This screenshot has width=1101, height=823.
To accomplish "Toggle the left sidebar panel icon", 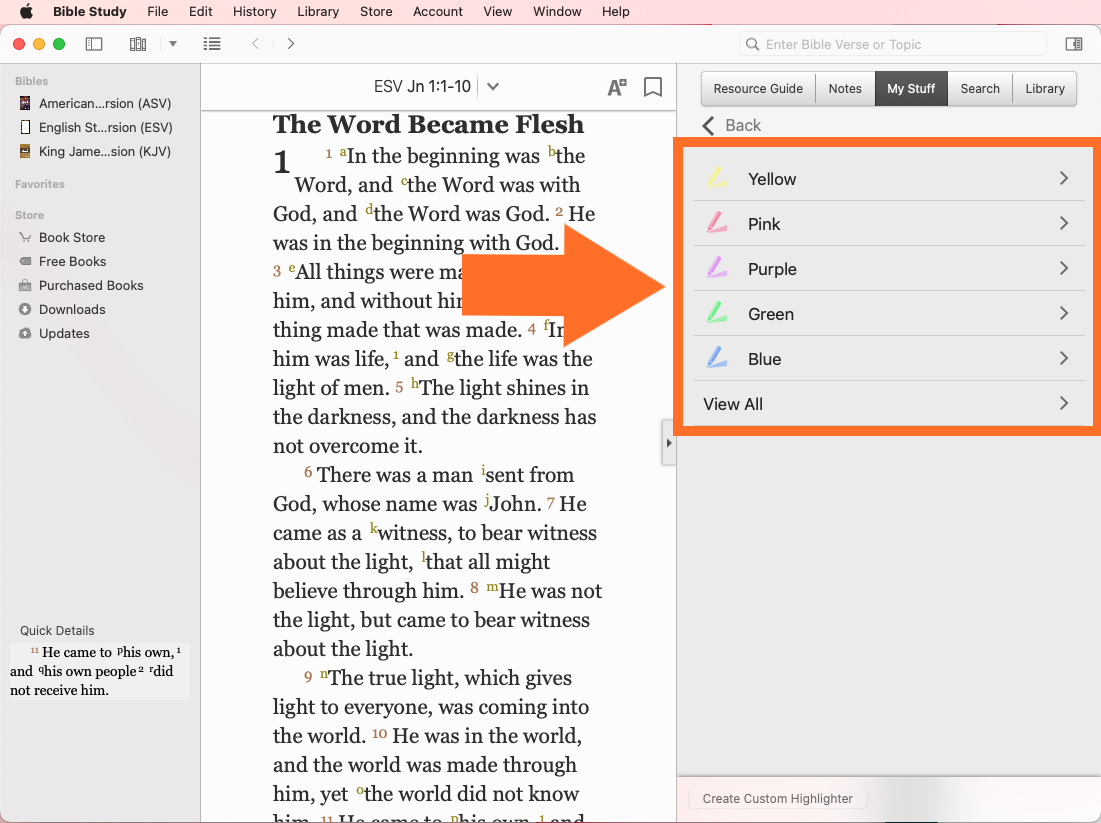I will (94, 44).
